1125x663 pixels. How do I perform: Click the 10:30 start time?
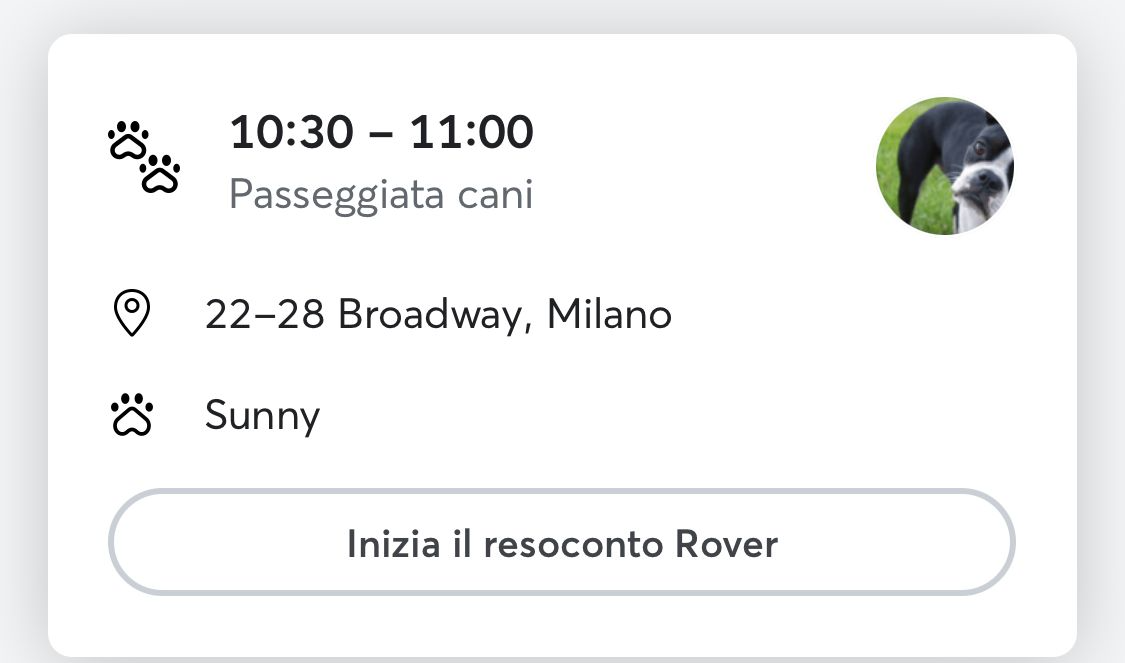tap(291, 132)
